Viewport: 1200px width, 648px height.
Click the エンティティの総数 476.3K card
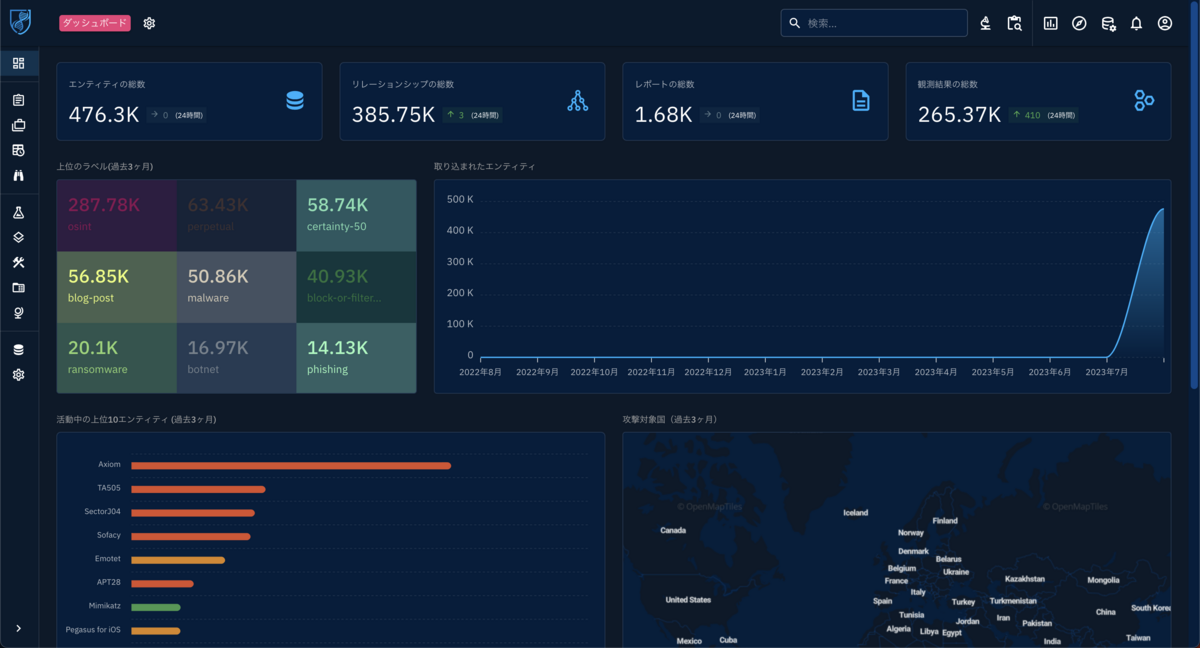coord(189,101)
